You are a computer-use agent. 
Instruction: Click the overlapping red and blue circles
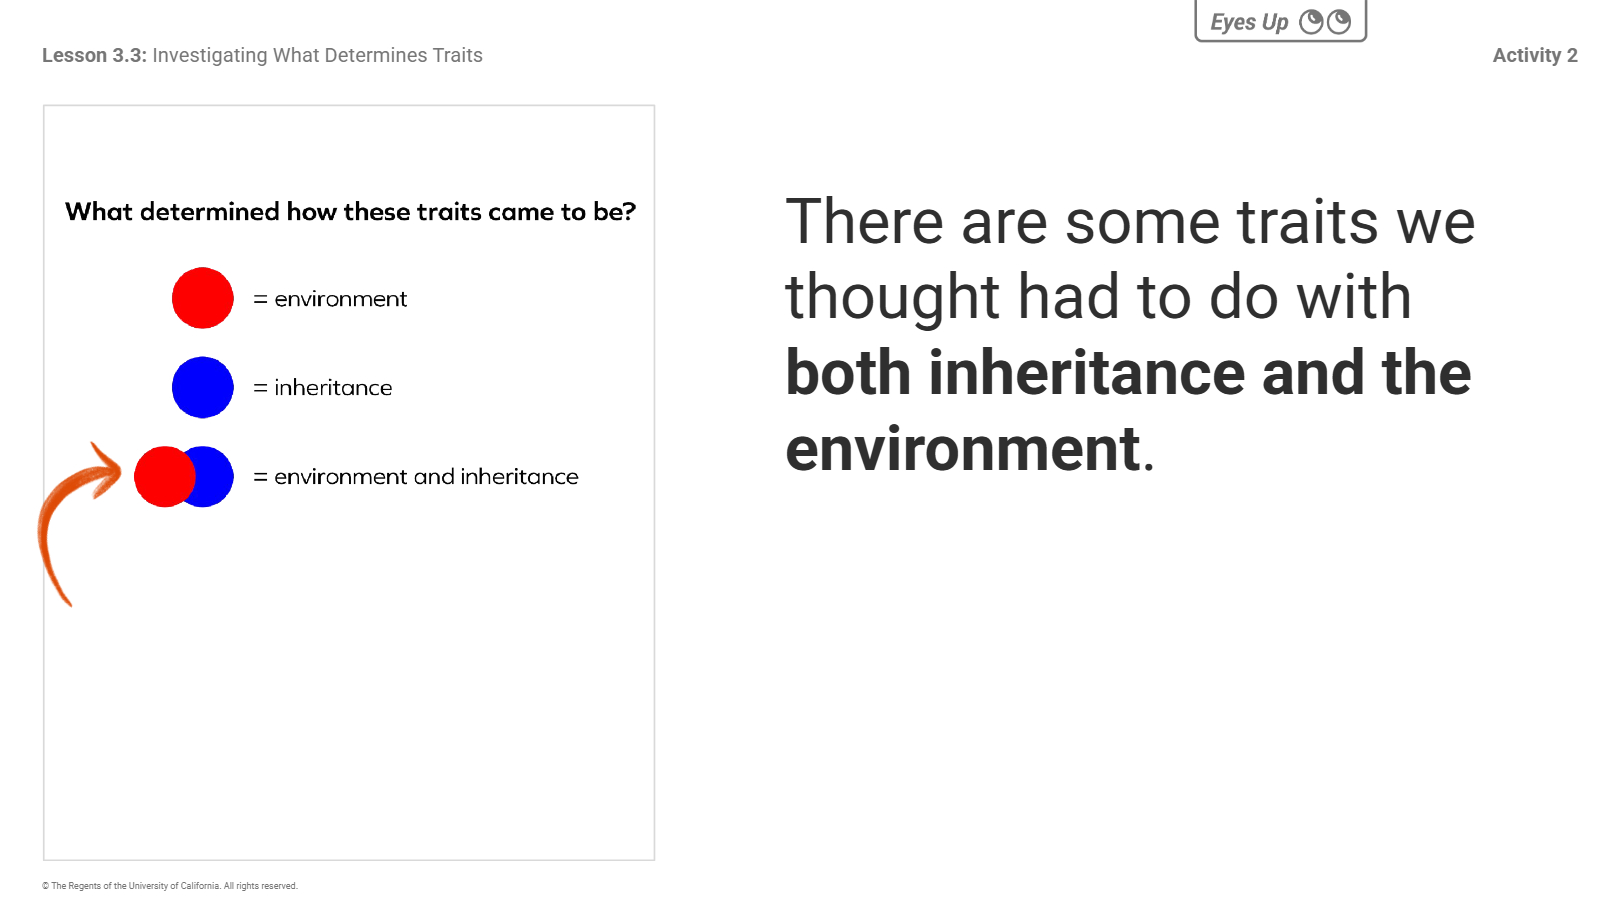point(184,476)
